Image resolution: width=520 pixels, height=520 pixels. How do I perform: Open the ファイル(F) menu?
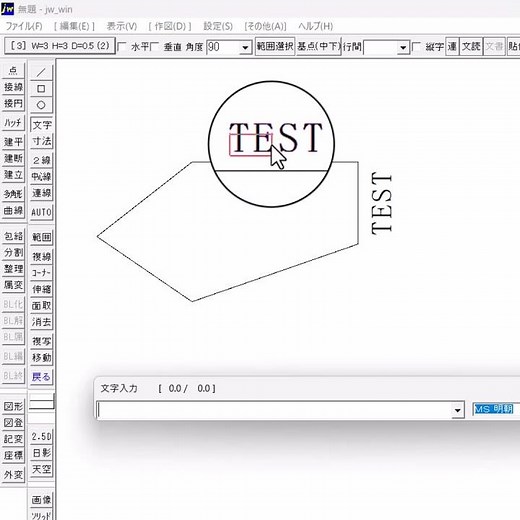tap(24, 26)
